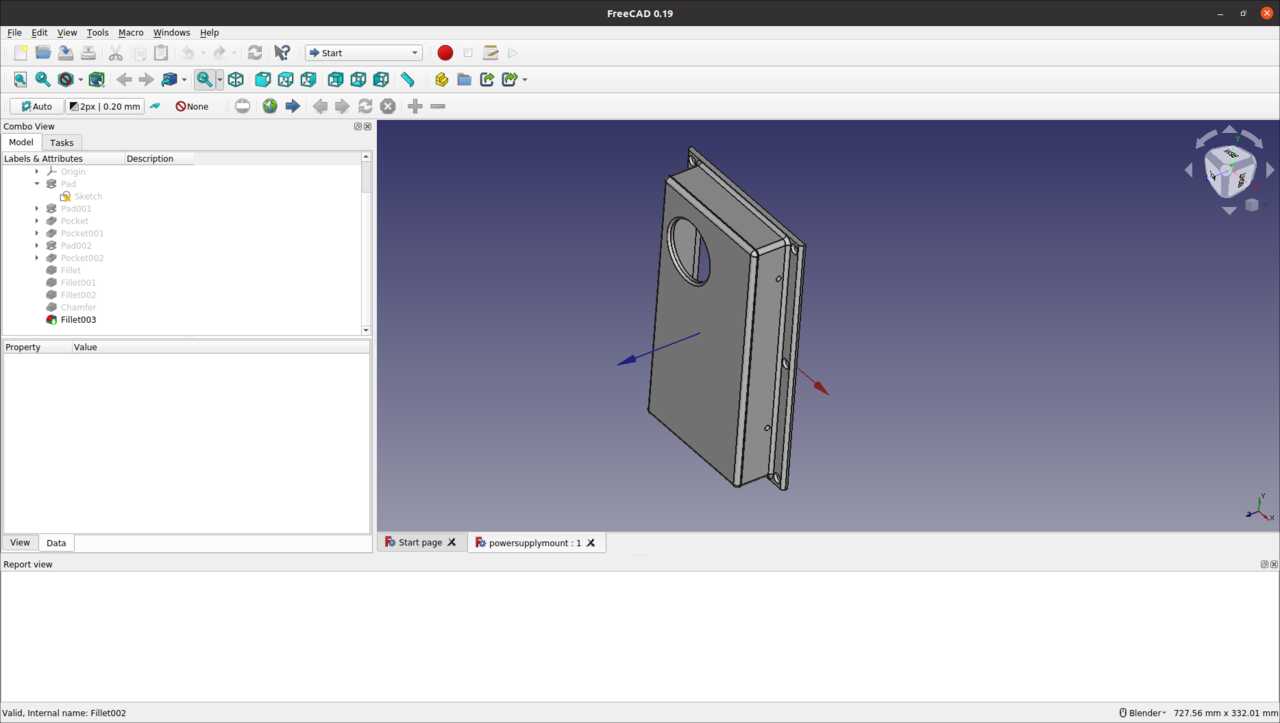Select the Measure distance ruler tool
This screenshot has height=723, width=1280.
408,79
